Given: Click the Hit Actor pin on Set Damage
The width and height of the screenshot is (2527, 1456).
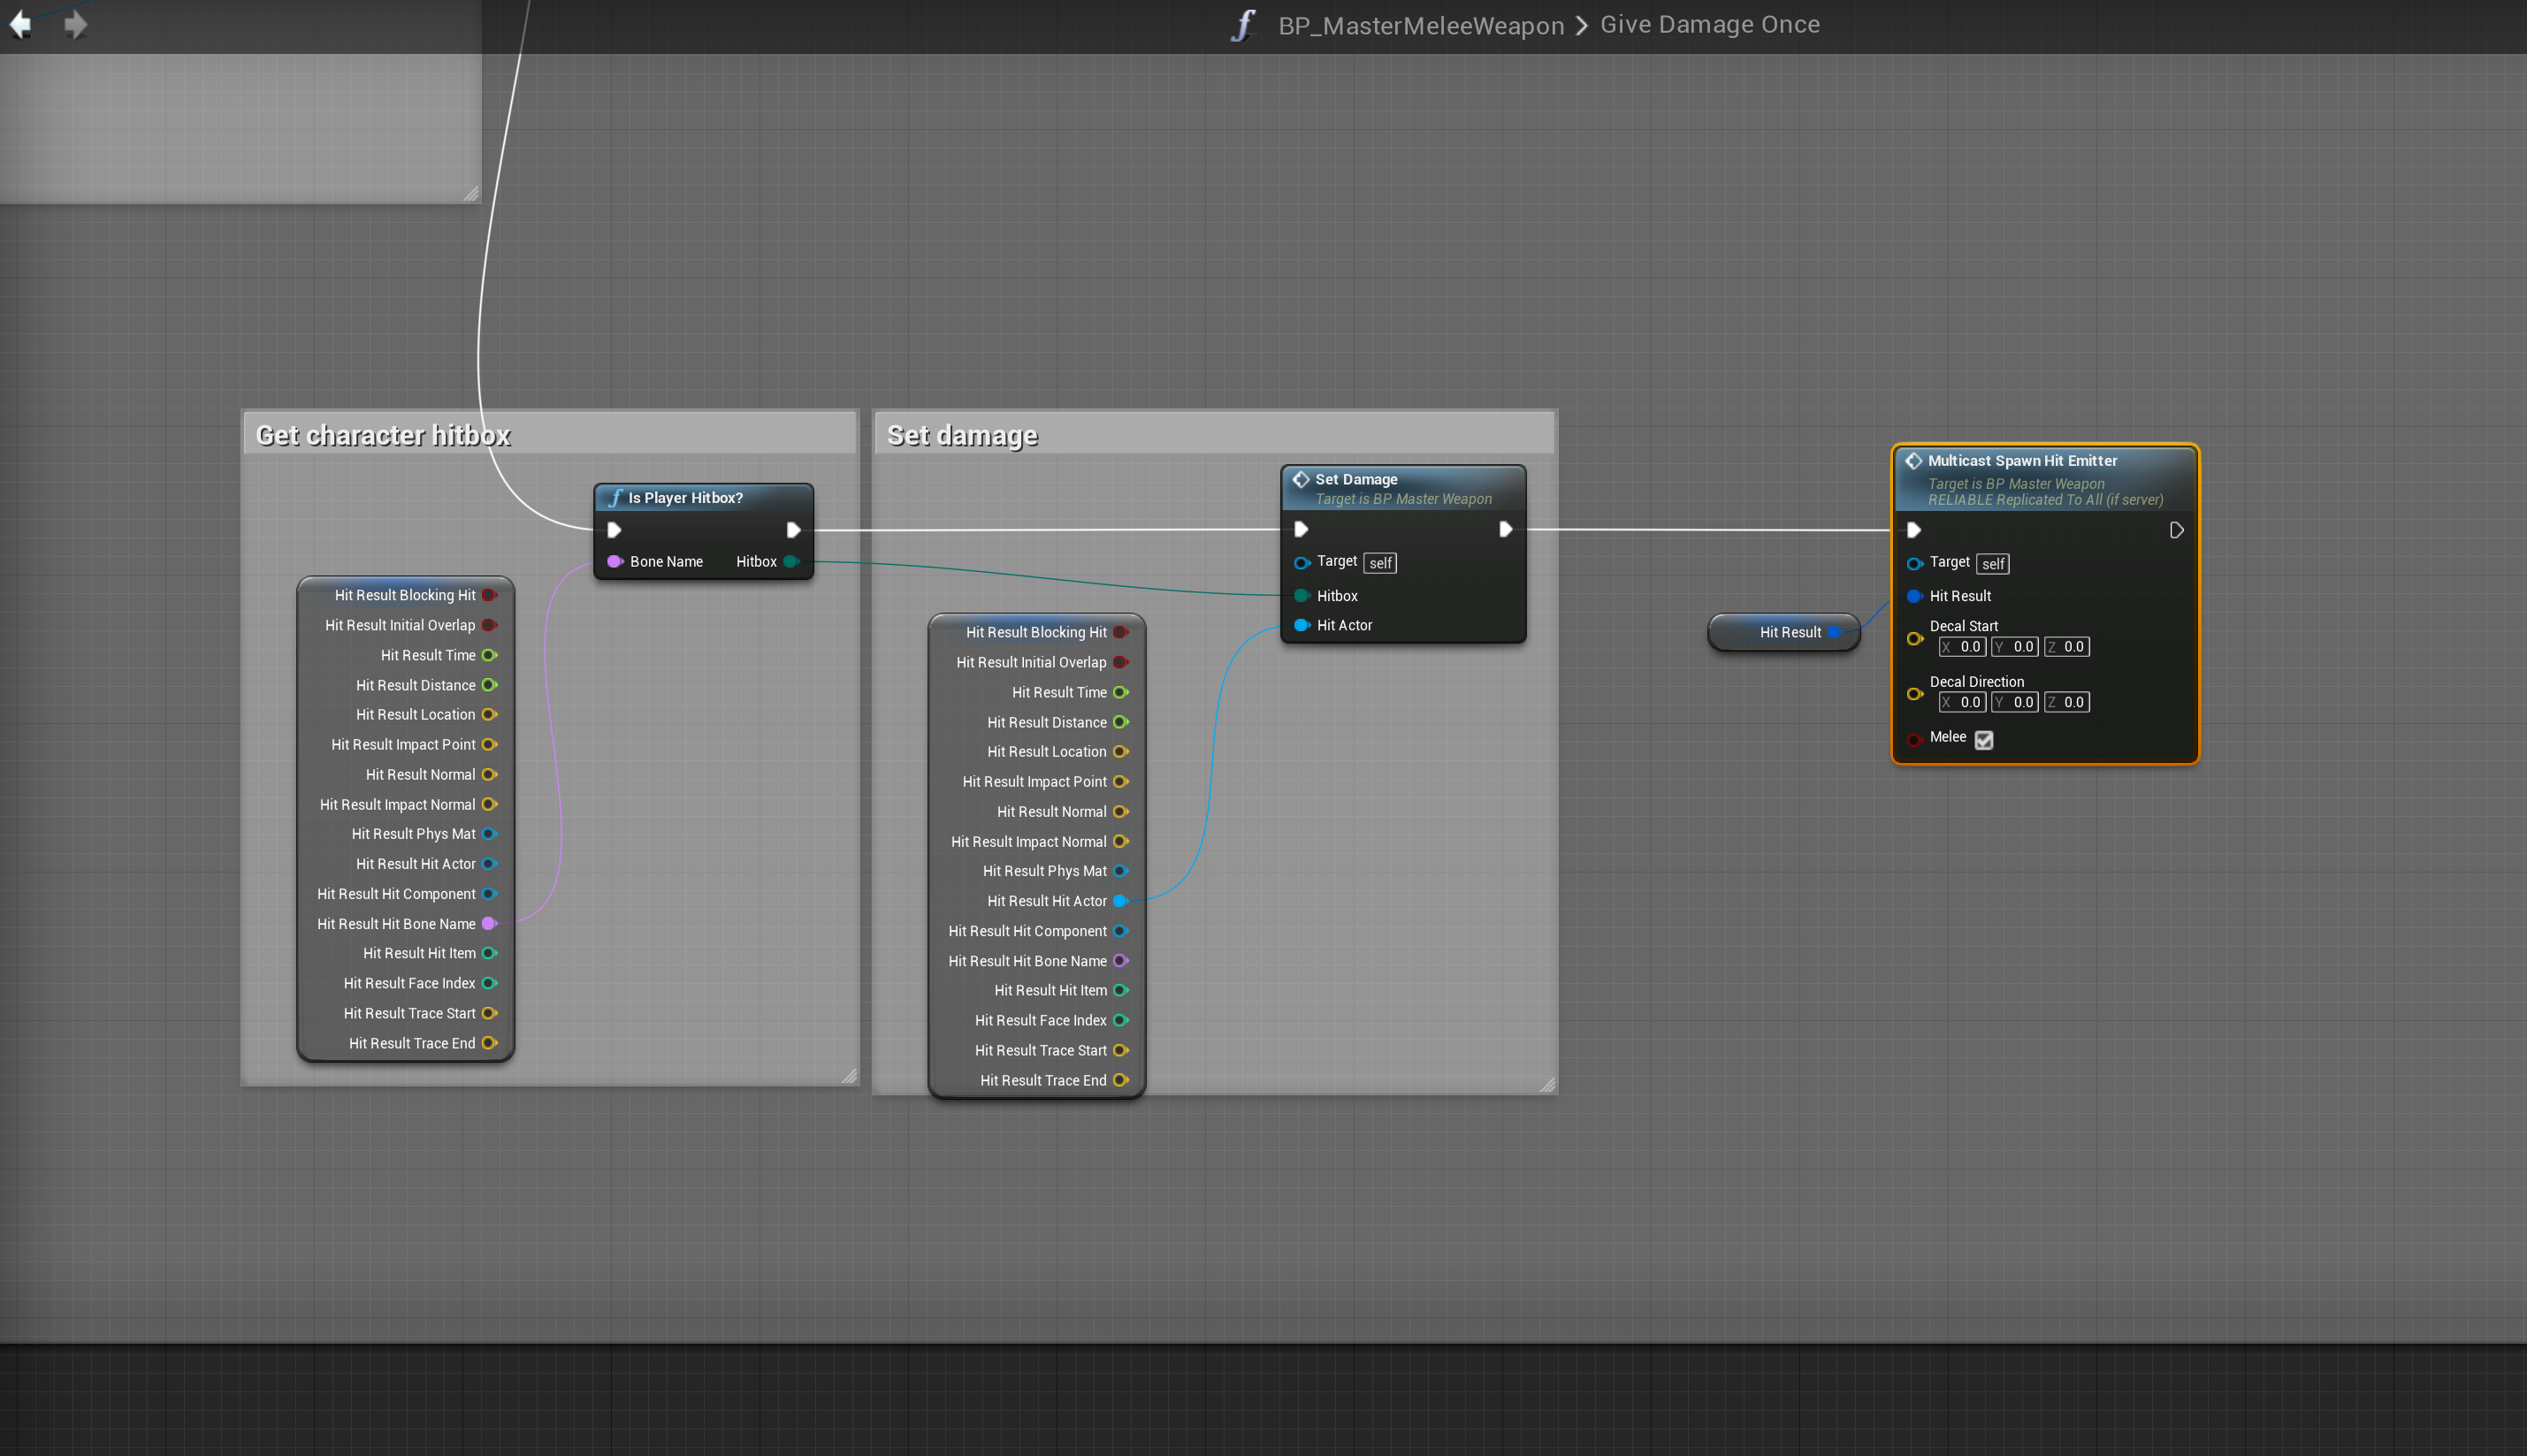Looking at the screenshot, I should click(1302, 625).
